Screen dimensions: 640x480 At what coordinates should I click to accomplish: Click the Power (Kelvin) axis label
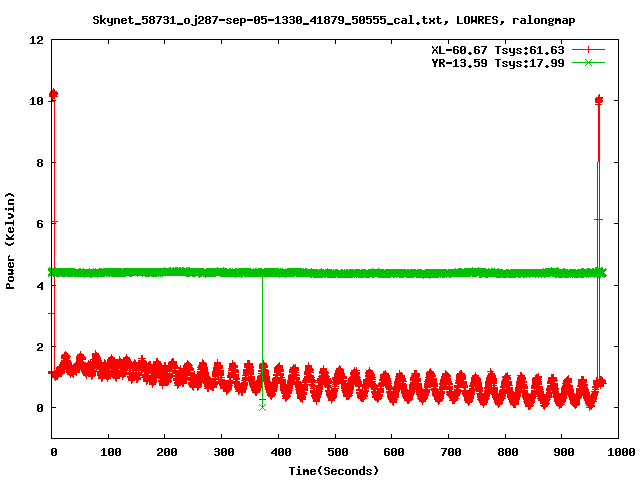point(10,241)
